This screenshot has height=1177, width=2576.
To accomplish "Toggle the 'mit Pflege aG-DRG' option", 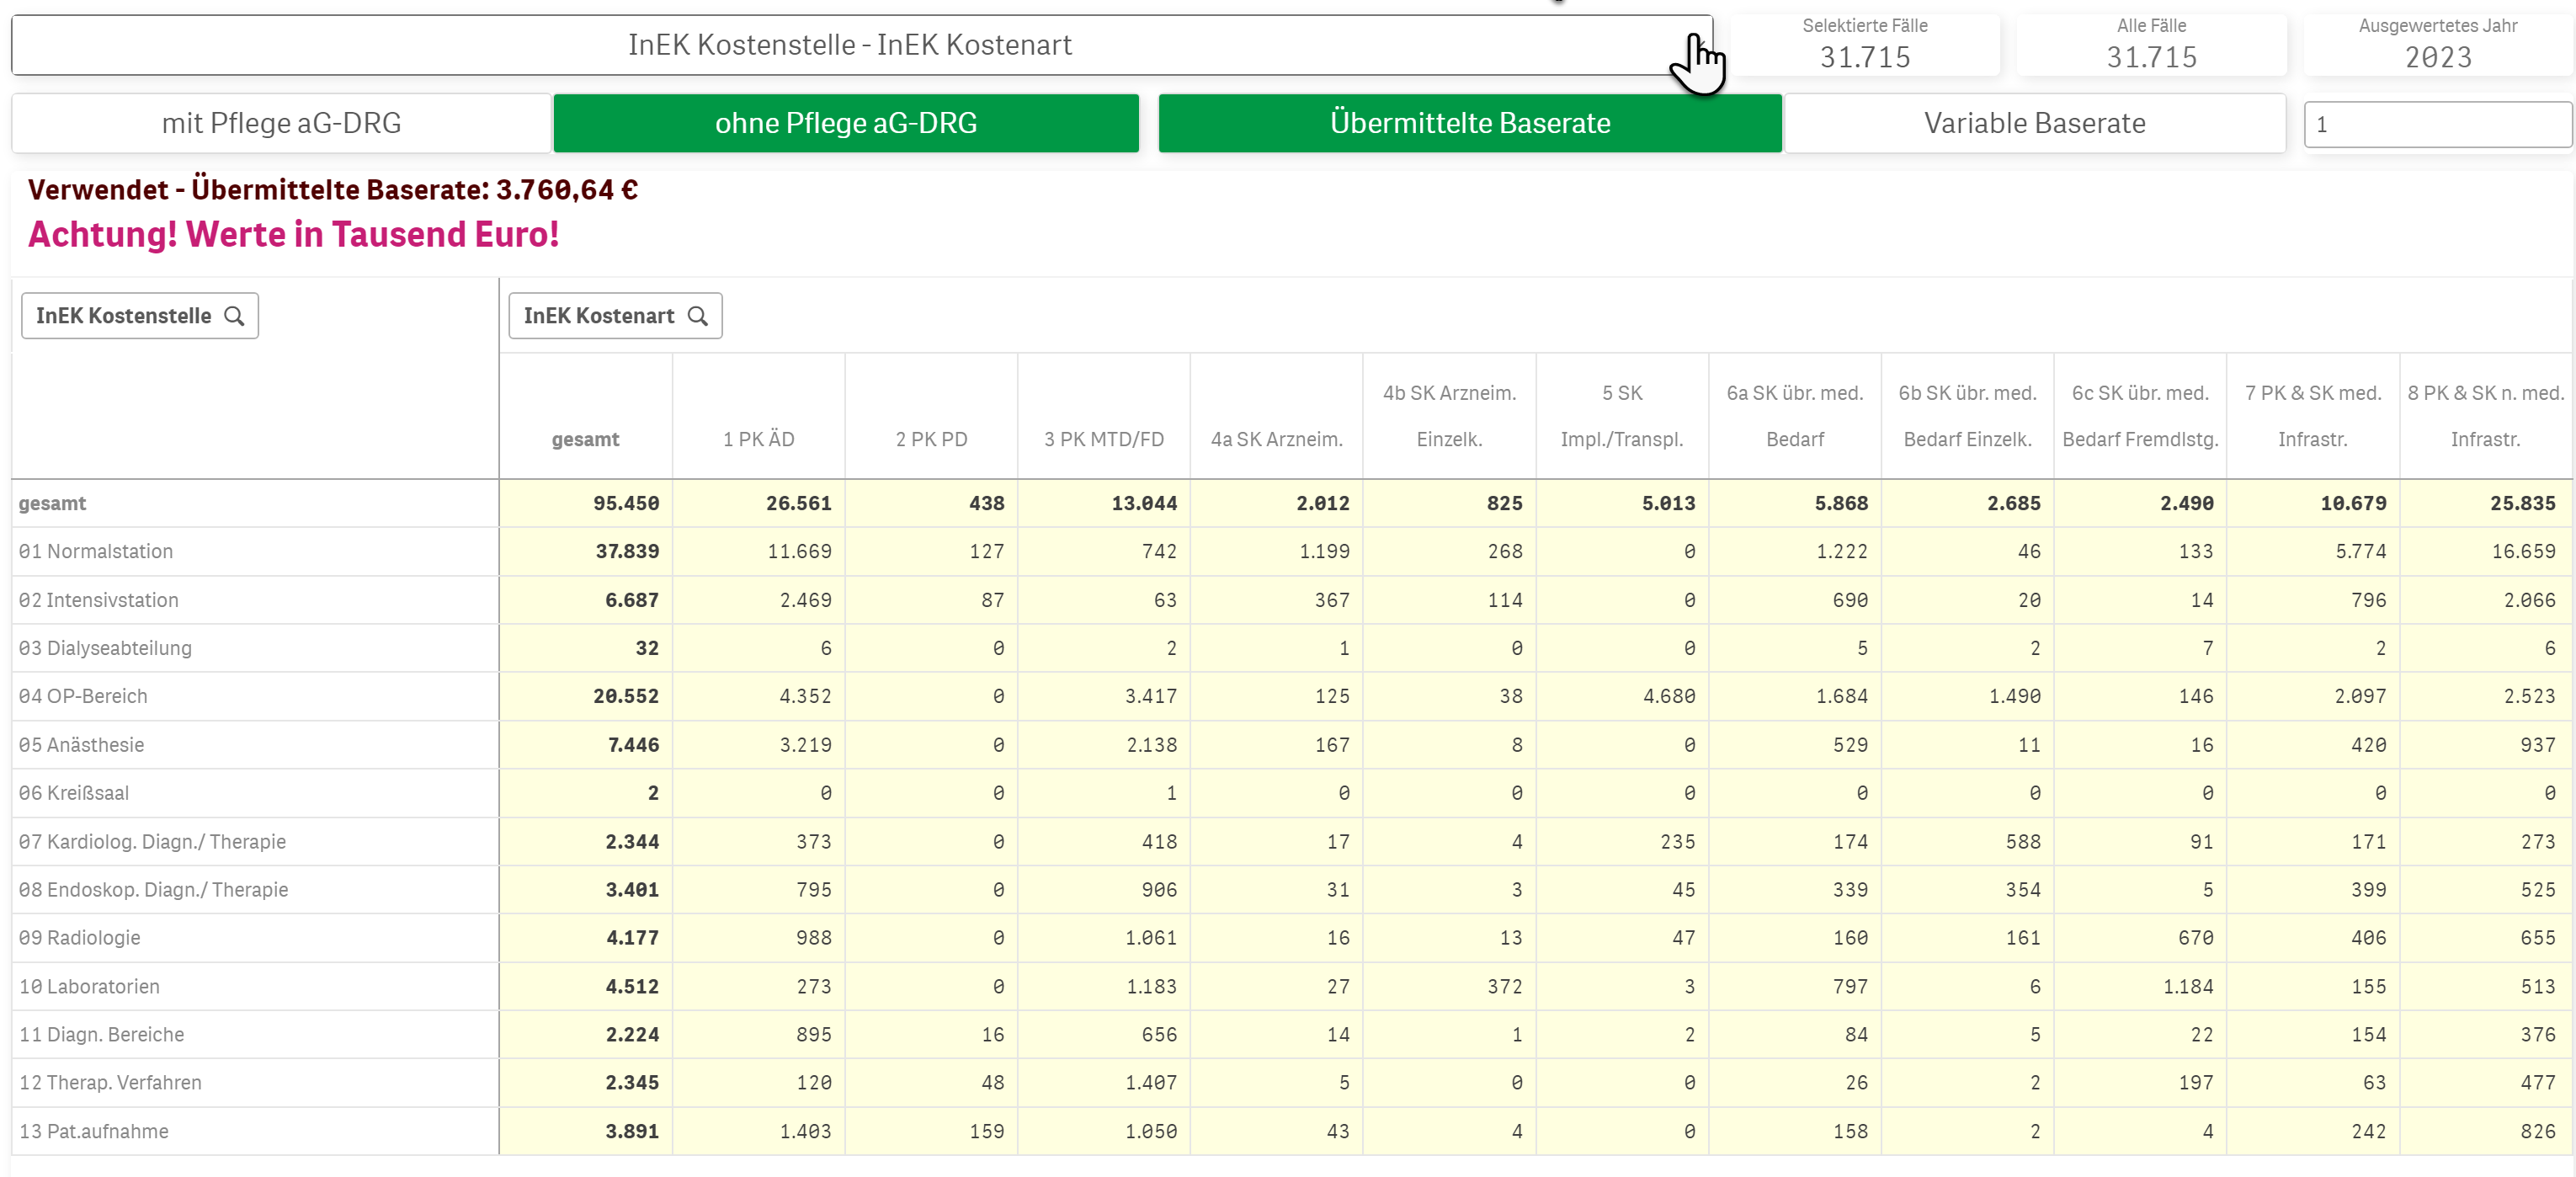I will [281, 123].
